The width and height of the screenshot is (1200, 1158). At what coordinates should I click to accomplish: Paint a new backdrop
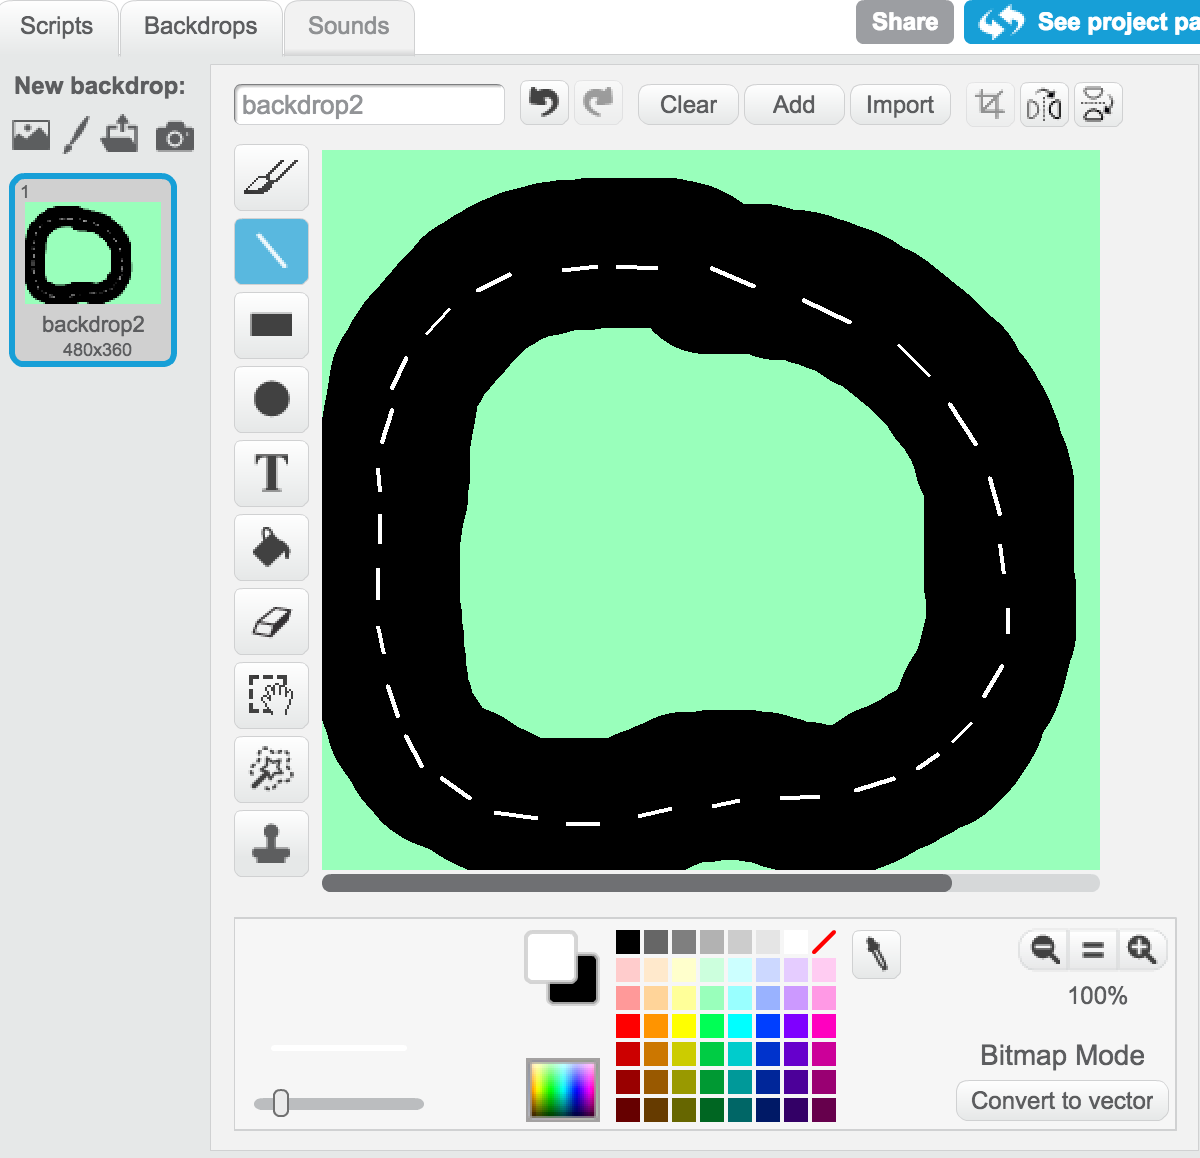point(76,135)
